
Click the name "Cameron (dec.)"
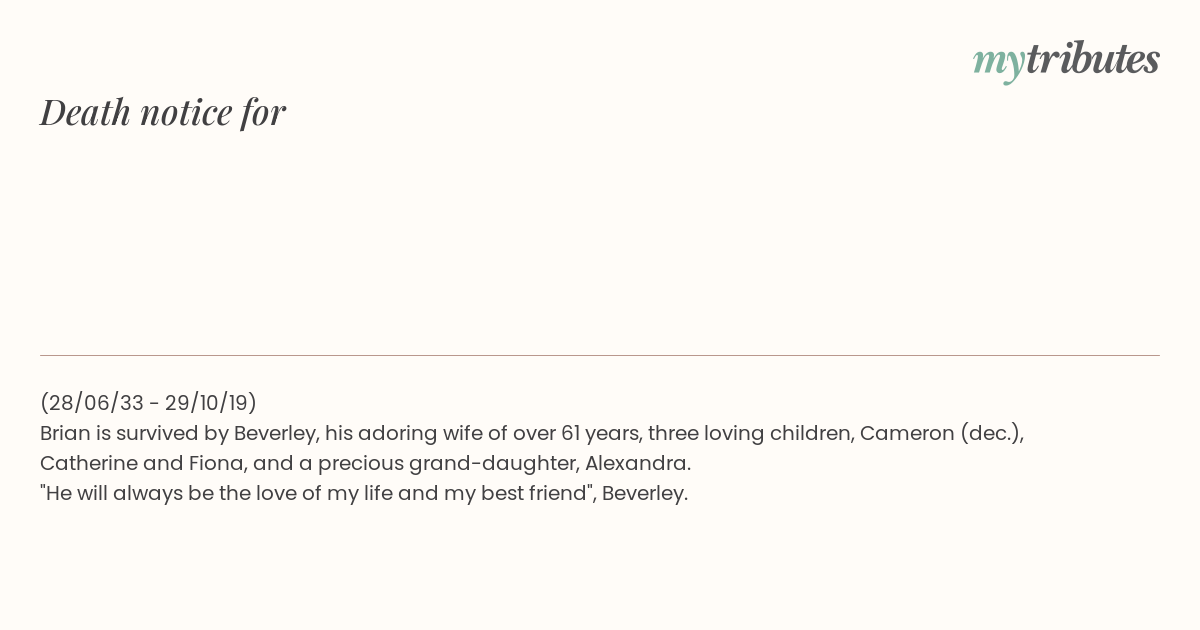point(942,434)
